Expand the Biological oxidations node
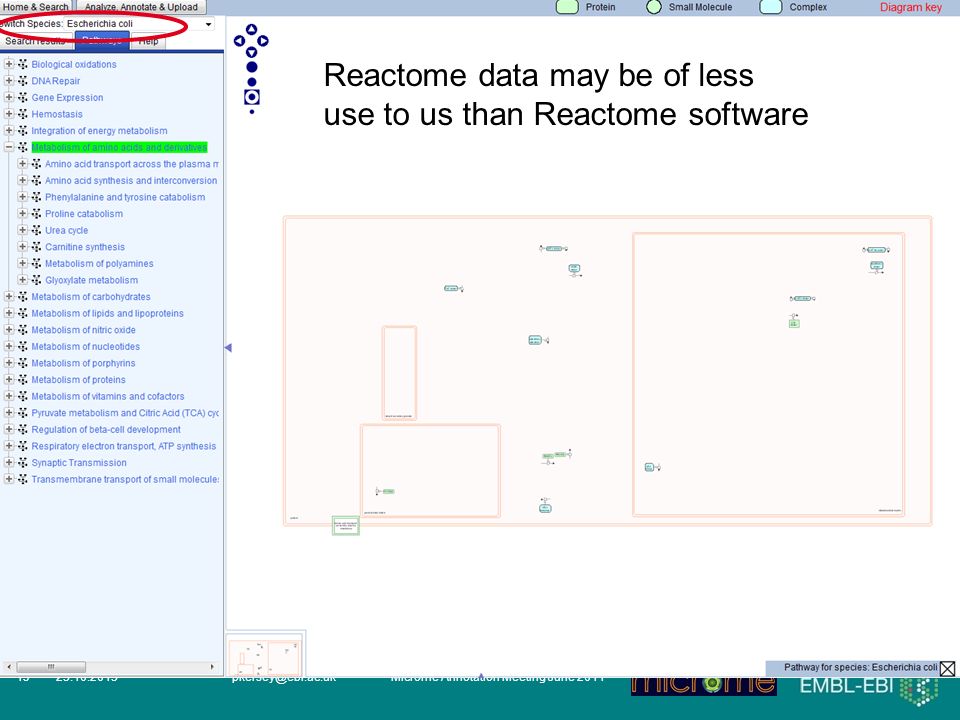This screenshot has width=960, height=720. coord(9,64)
